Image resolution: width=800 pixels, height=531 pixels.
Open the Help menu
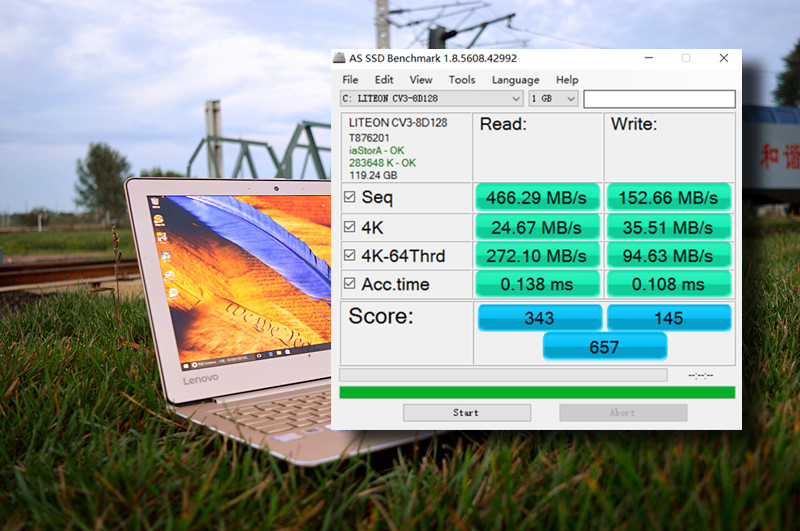(567, 80)
